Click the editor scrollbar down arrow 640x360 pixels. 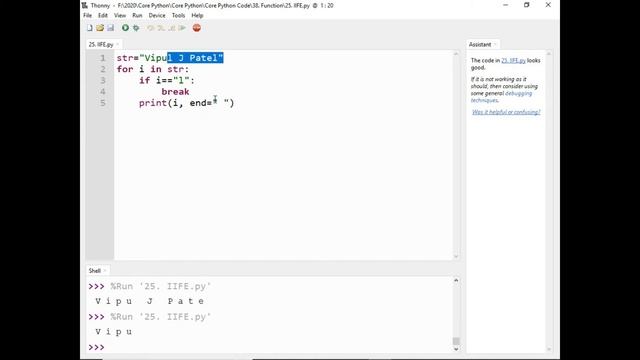tap(456, 257)
